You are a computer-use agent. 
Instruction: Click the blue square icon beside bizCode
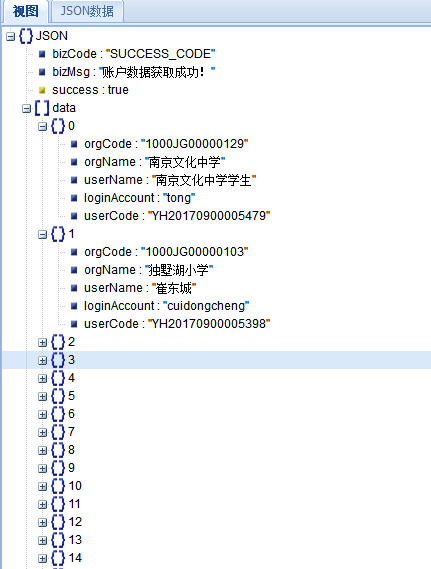42,54
